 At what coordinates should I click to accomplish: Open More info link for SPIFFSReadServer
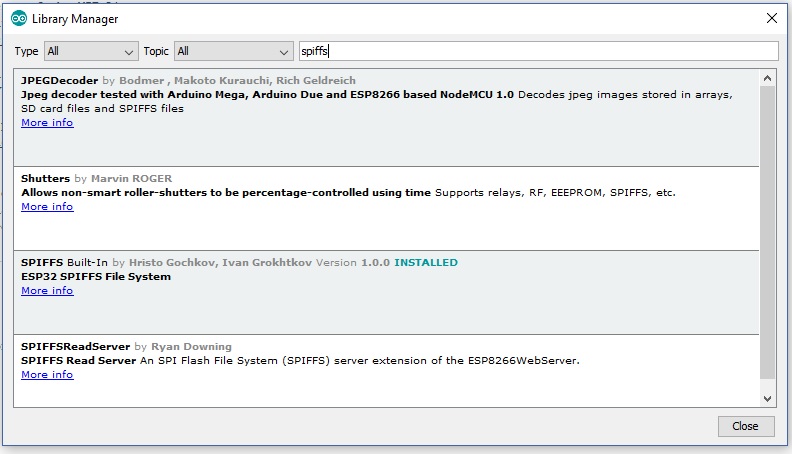point(47,374)
